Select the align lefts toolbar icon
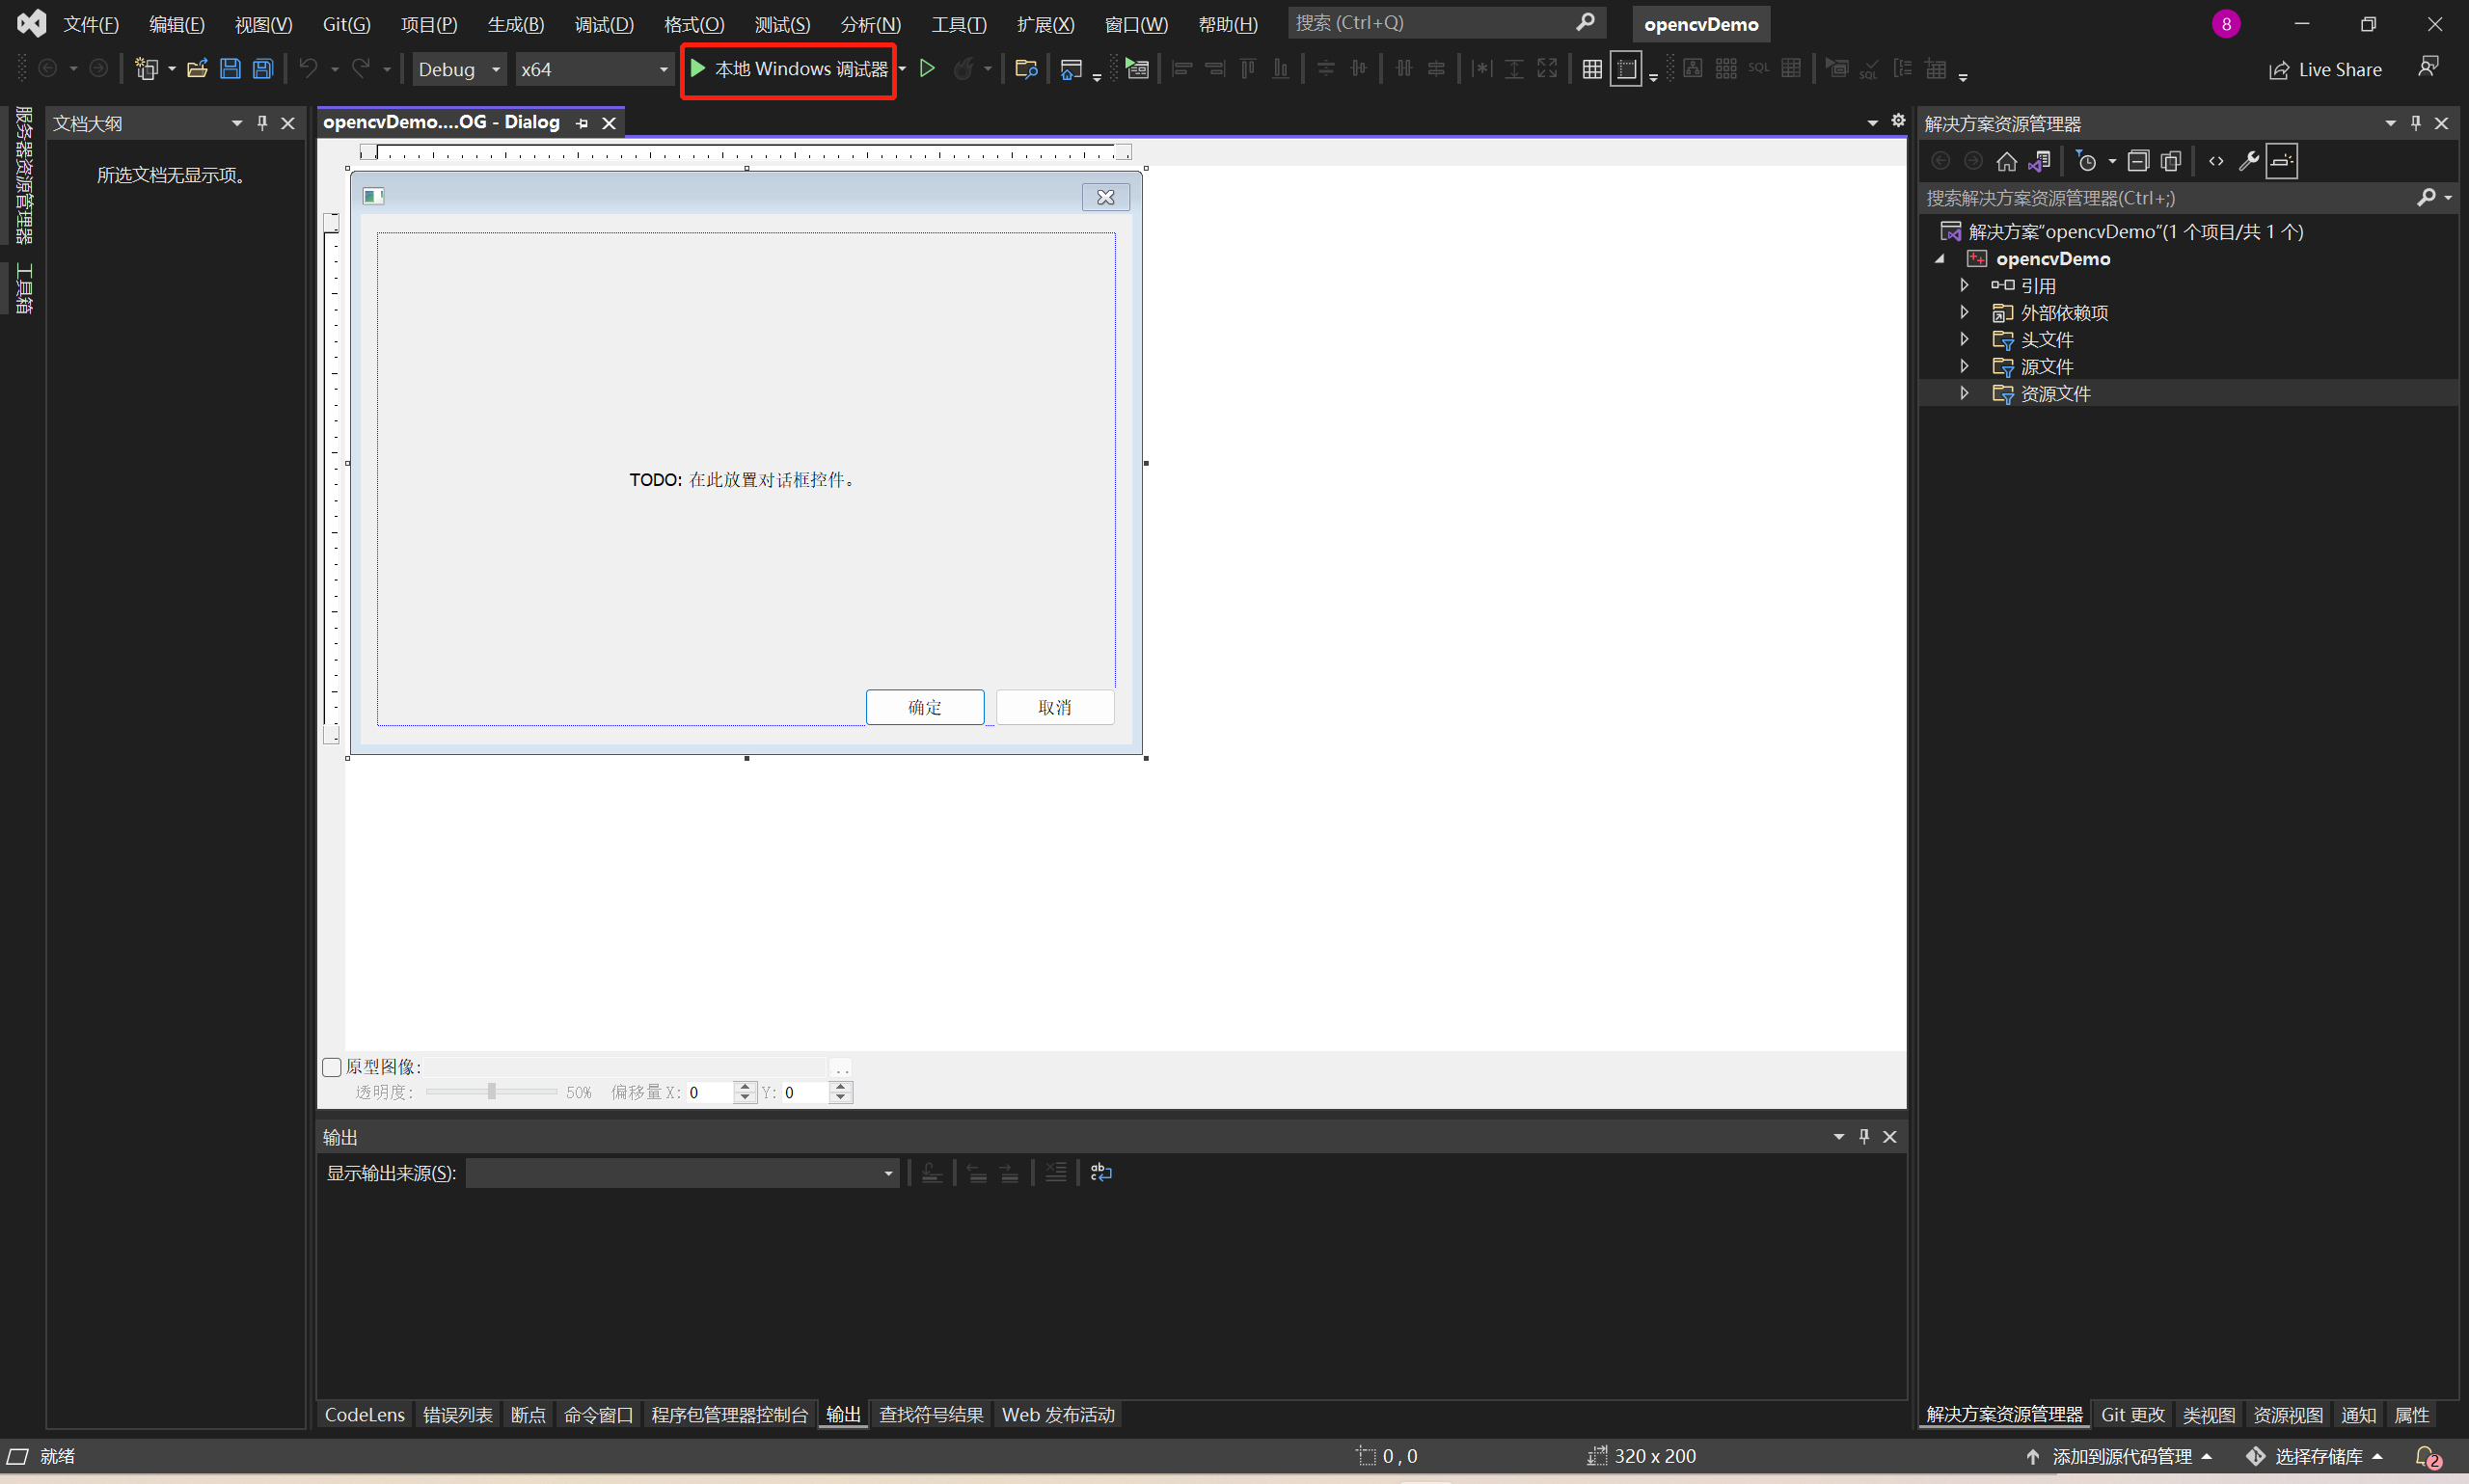 click(1184, 68)
